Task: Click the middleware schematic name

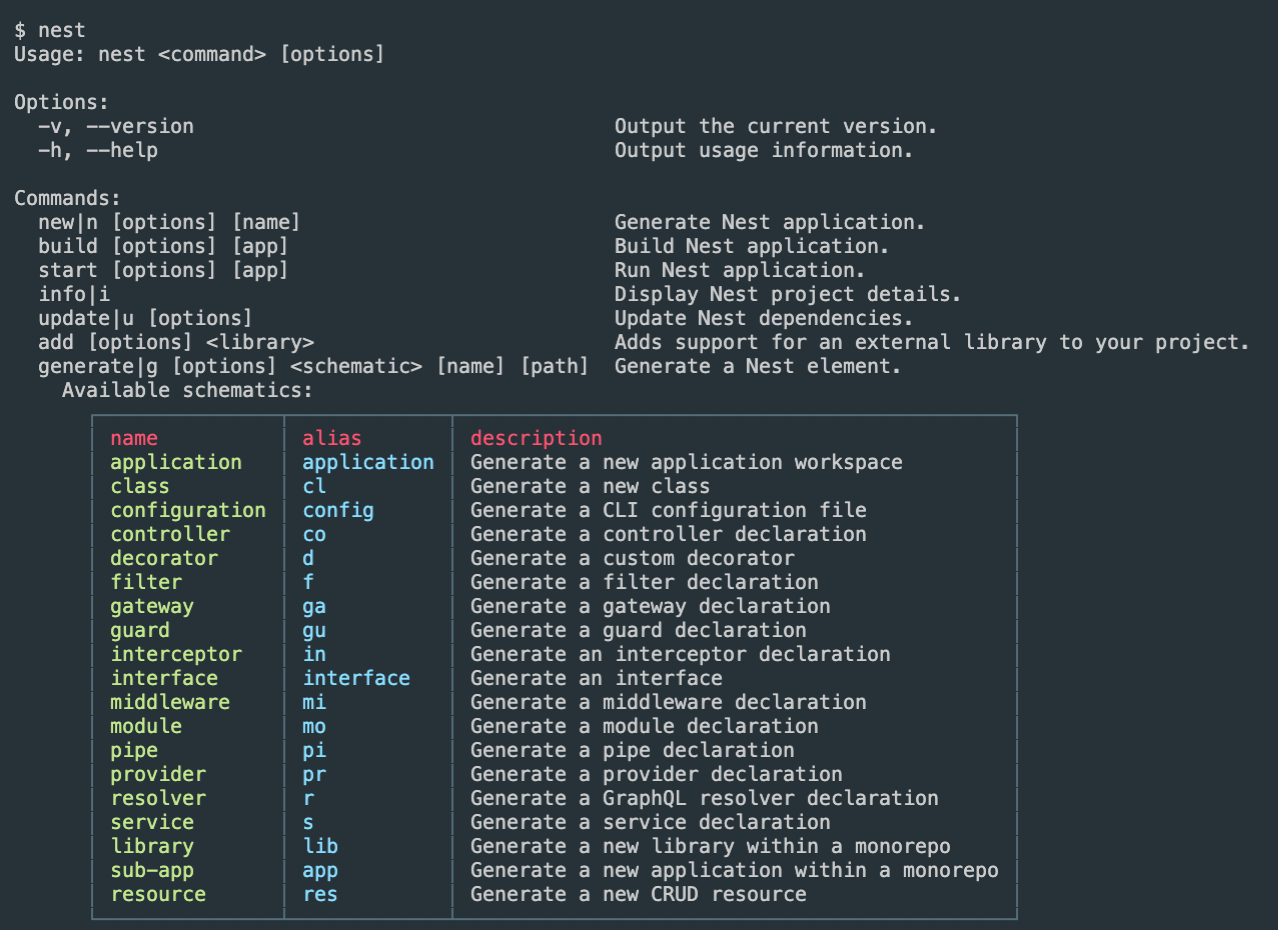Action: pyautogui.click(x=170, y=702)
